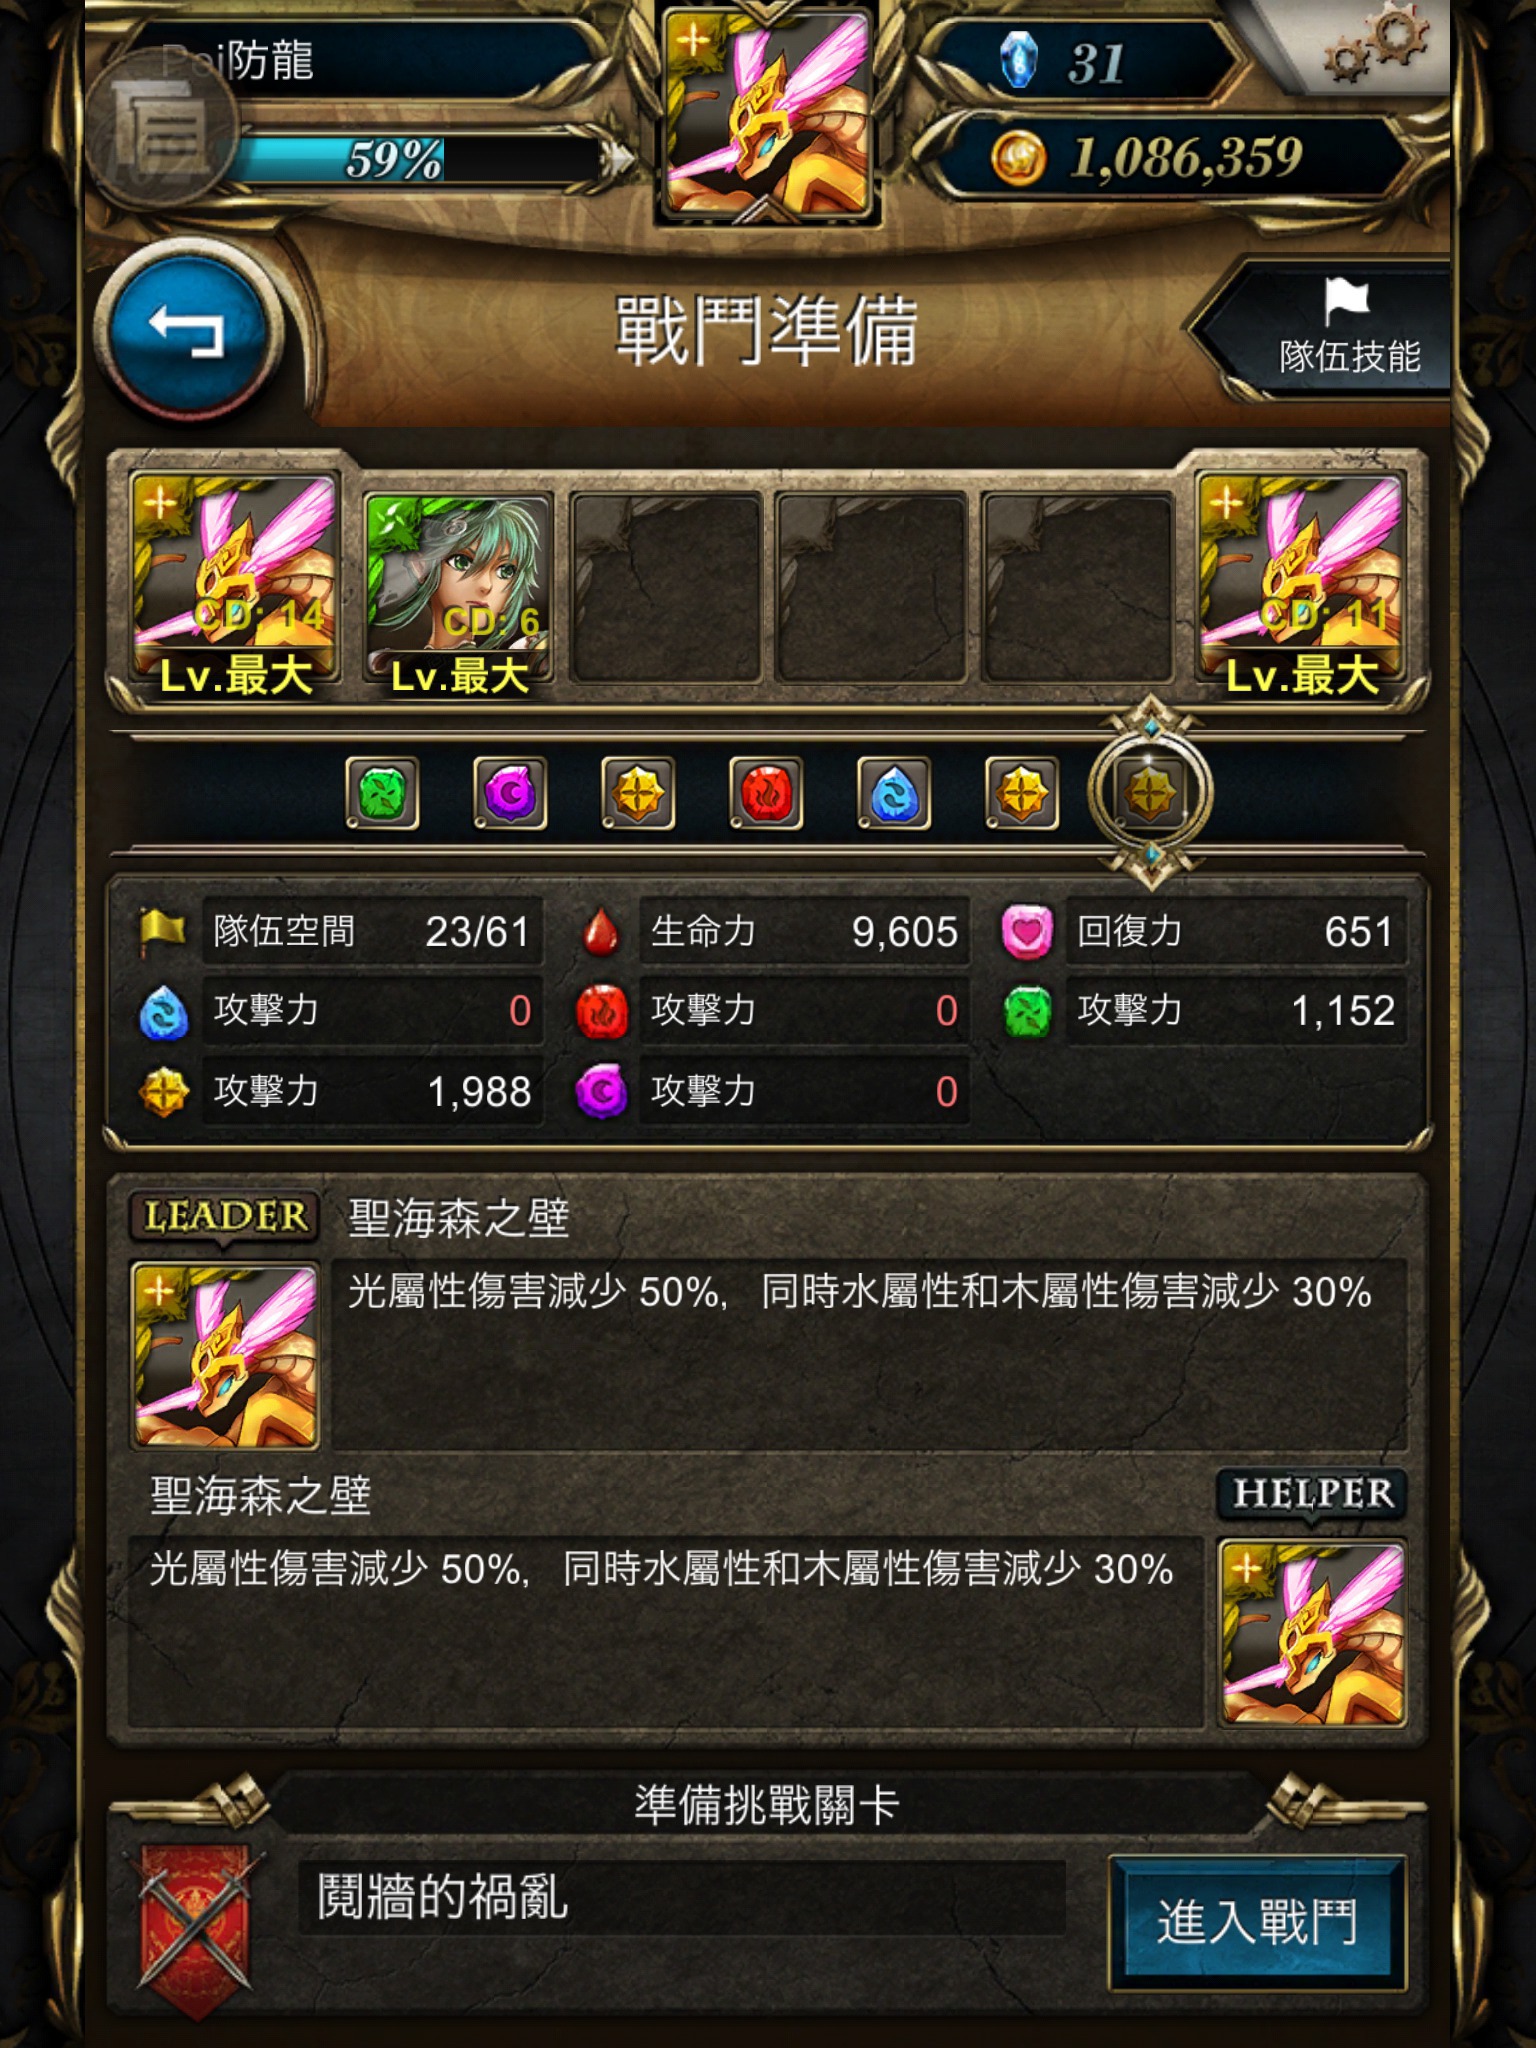Tap the crossed swords stage banner icon

point(196,1925)
